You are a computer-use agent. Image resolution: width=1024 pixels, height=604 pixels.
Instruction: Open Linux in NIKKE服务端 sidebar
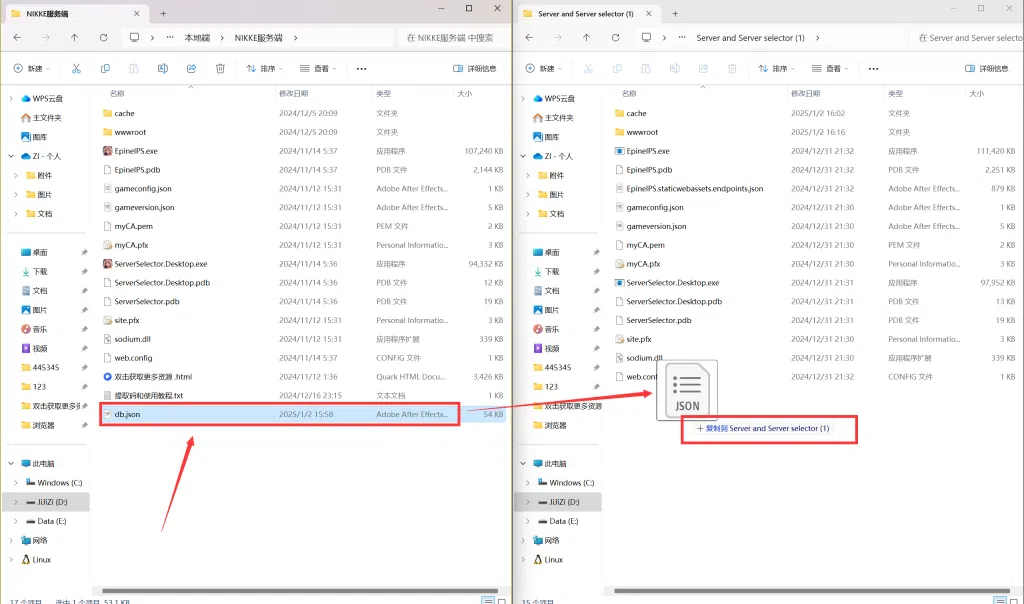pyautogui.click(x=36, y=560)
